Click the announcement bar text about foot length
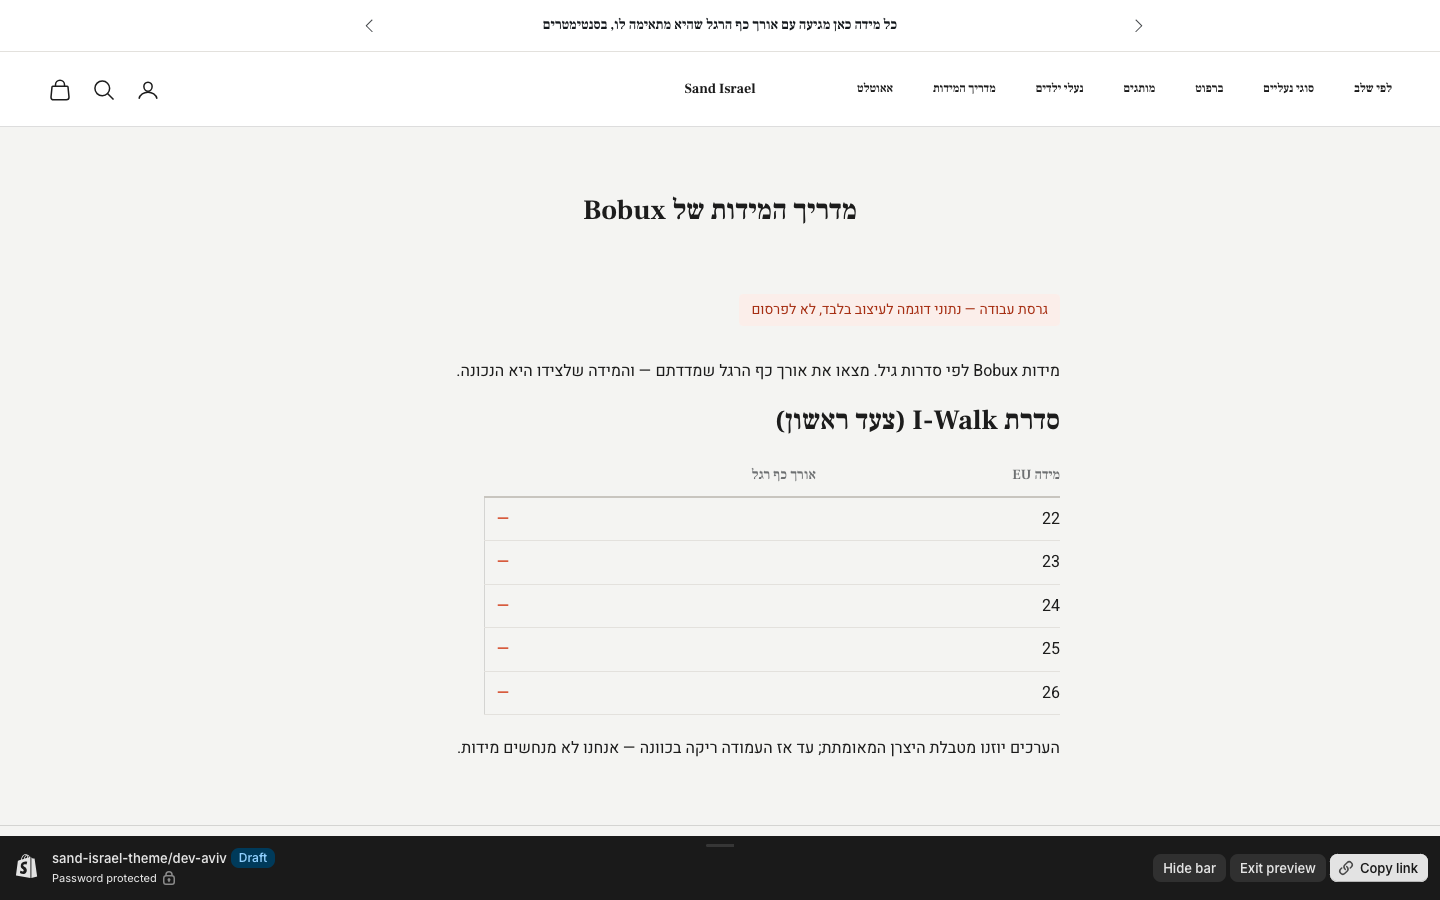The image size is (1440, 900). tap(720, 25)
